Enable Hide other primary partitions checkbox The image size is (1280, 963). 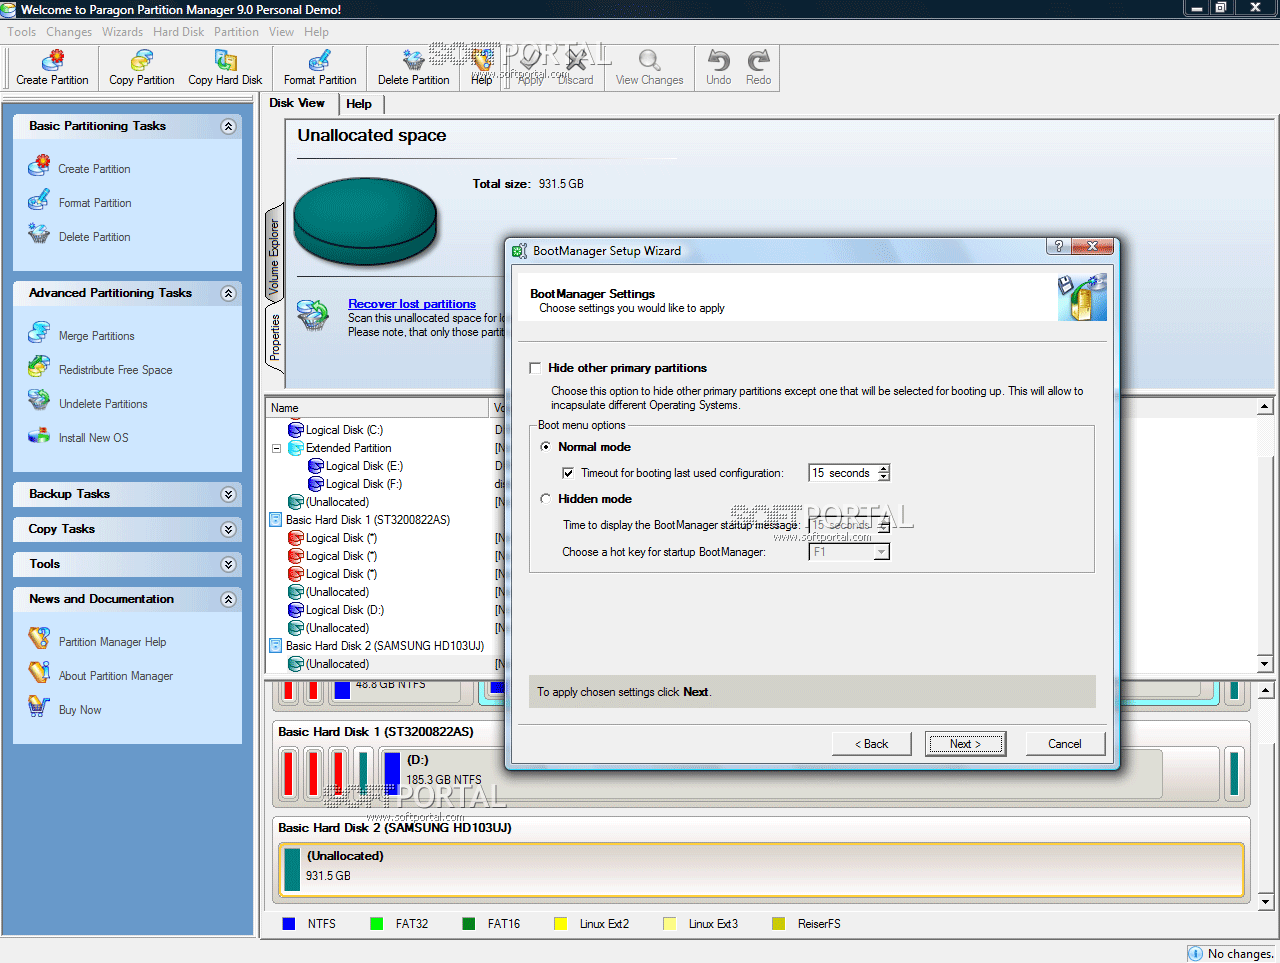(535, 368)
